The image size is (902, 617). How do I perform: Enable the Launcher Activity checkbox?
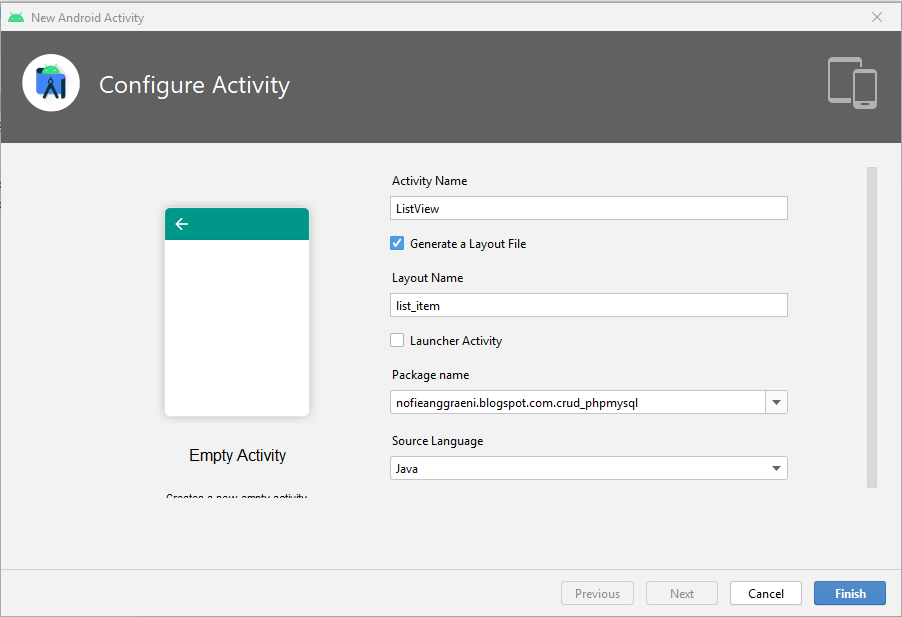tap(397, 340)
